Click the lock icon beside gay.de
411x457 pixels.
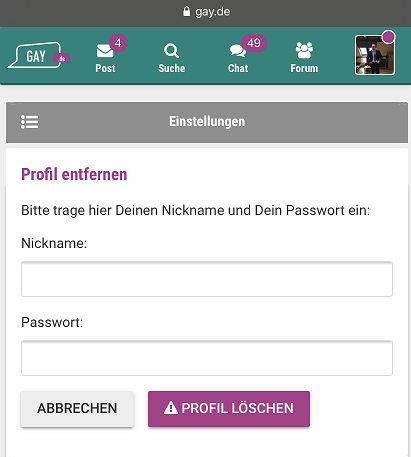(x=186, y=12)
